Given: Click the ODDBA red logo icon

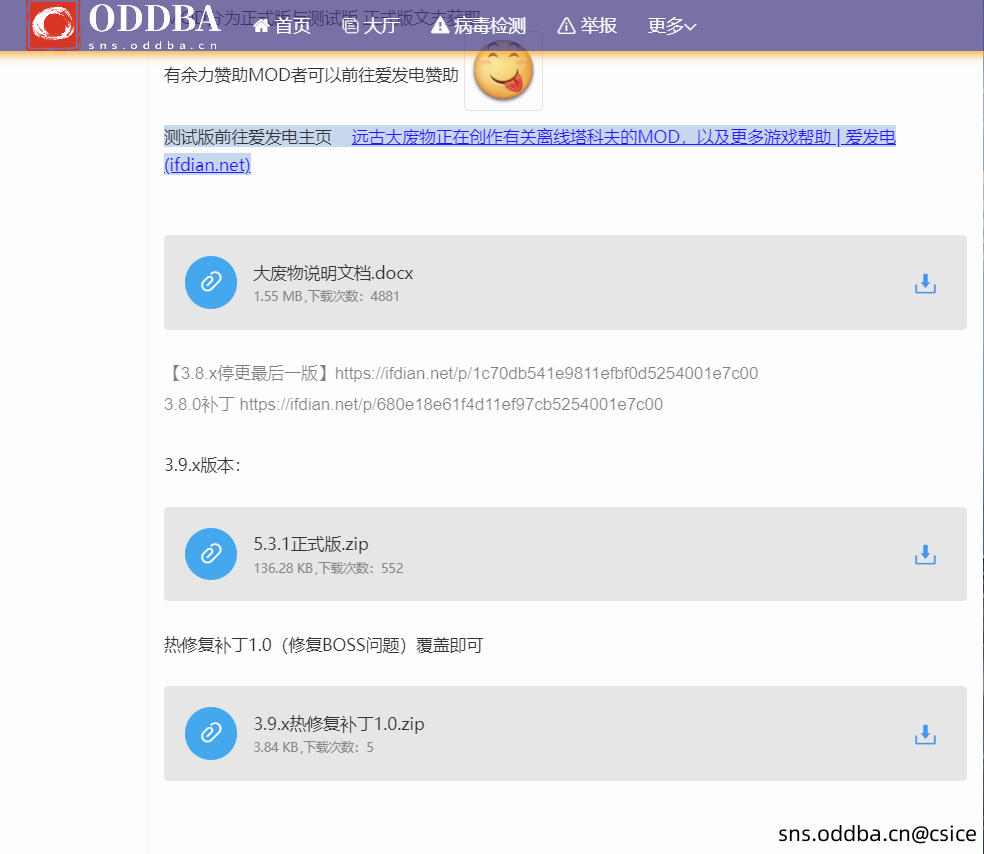Looking at the screenshot, I should tap(53, 25).
